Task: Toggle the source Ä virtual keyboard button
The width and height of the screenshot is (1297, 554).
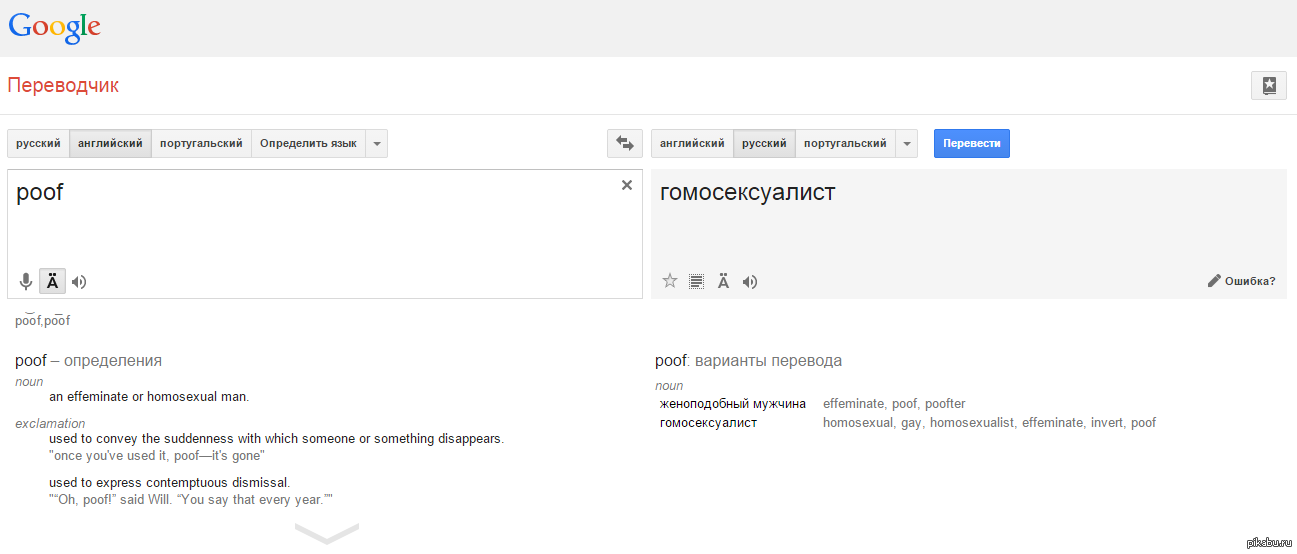Action: pos(52,282)
